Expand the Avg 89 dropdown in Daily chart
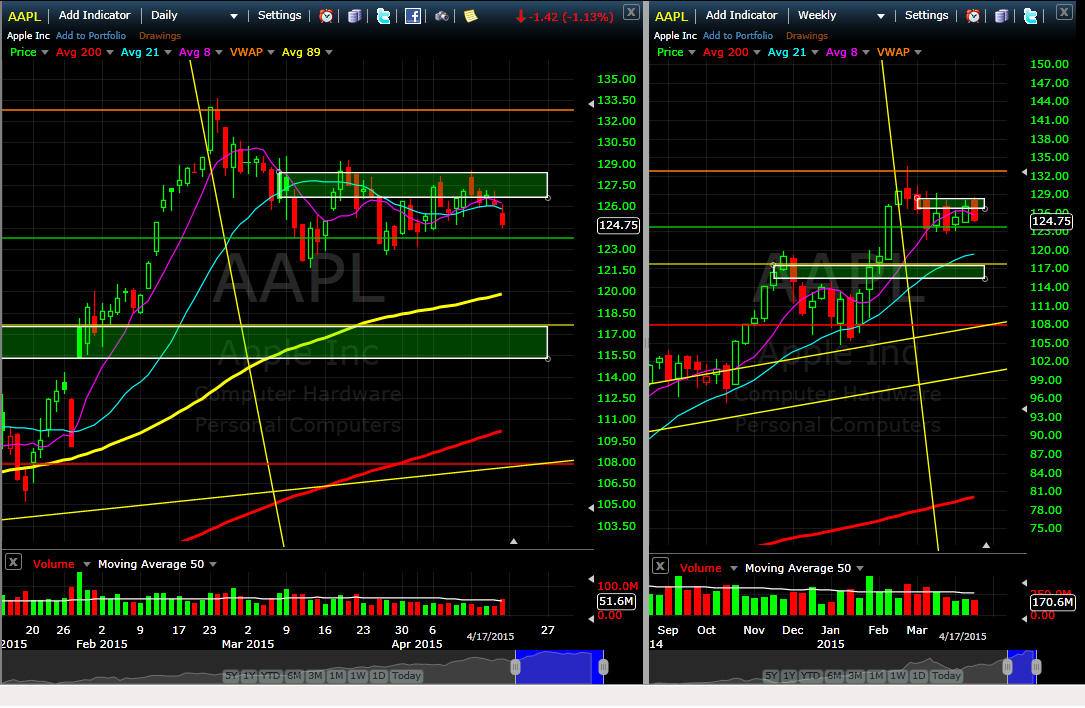This screenshot has width=1085, height=708. 329,53
